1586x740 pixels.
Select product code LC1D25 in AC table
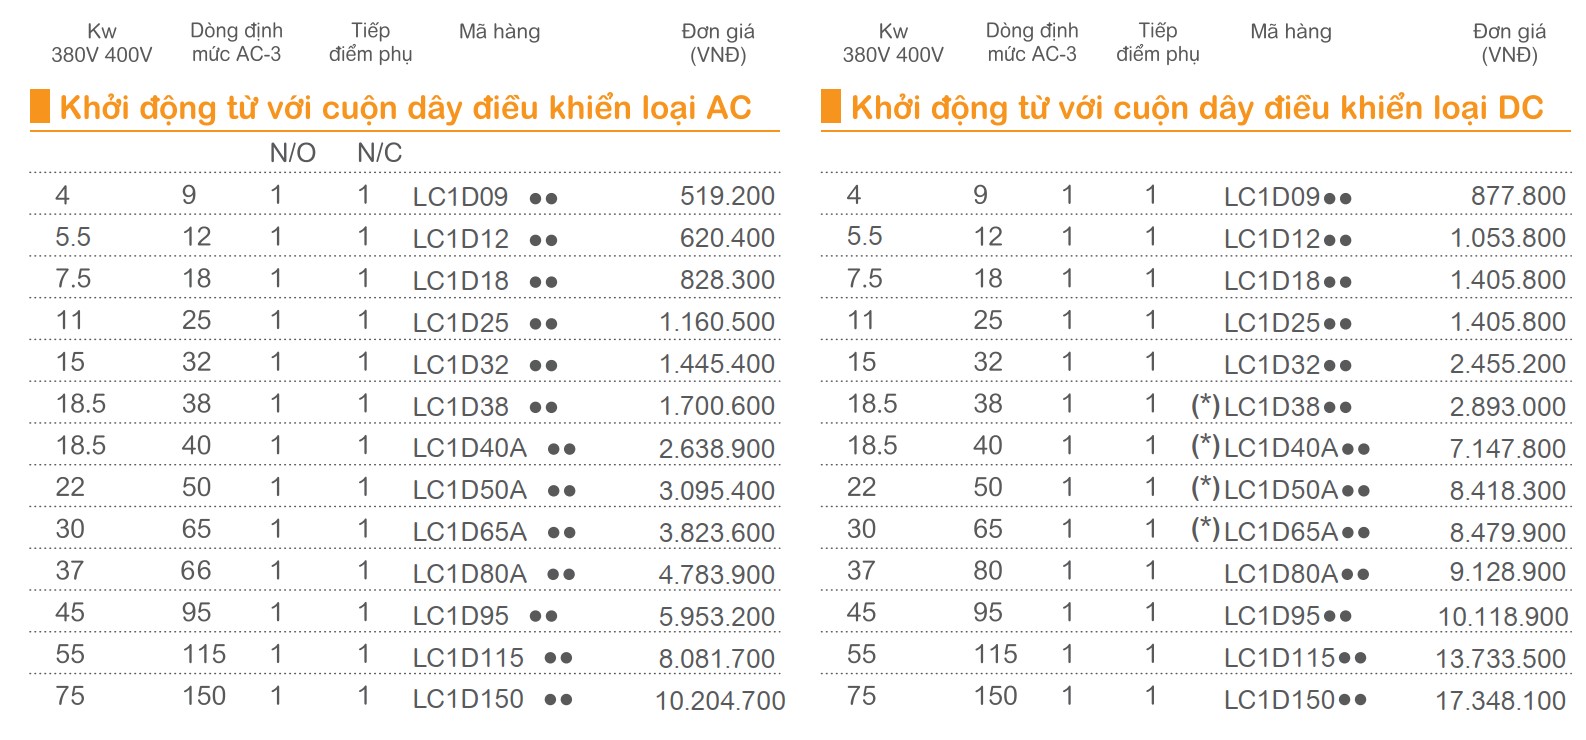[x=460, y=323]
